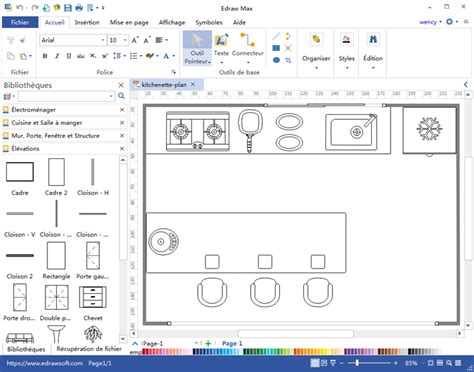
Task: Click the print icon in quick access
Action: click(79, 7)
